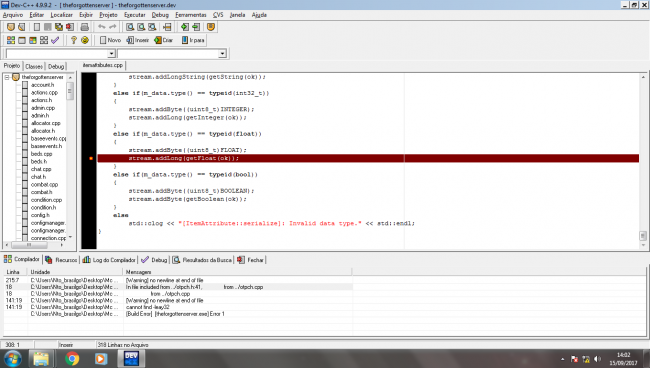This screenshot has height=368, width=650.
Task: Select admin.cpp in the project tree
Action: (x=43, y=108)
